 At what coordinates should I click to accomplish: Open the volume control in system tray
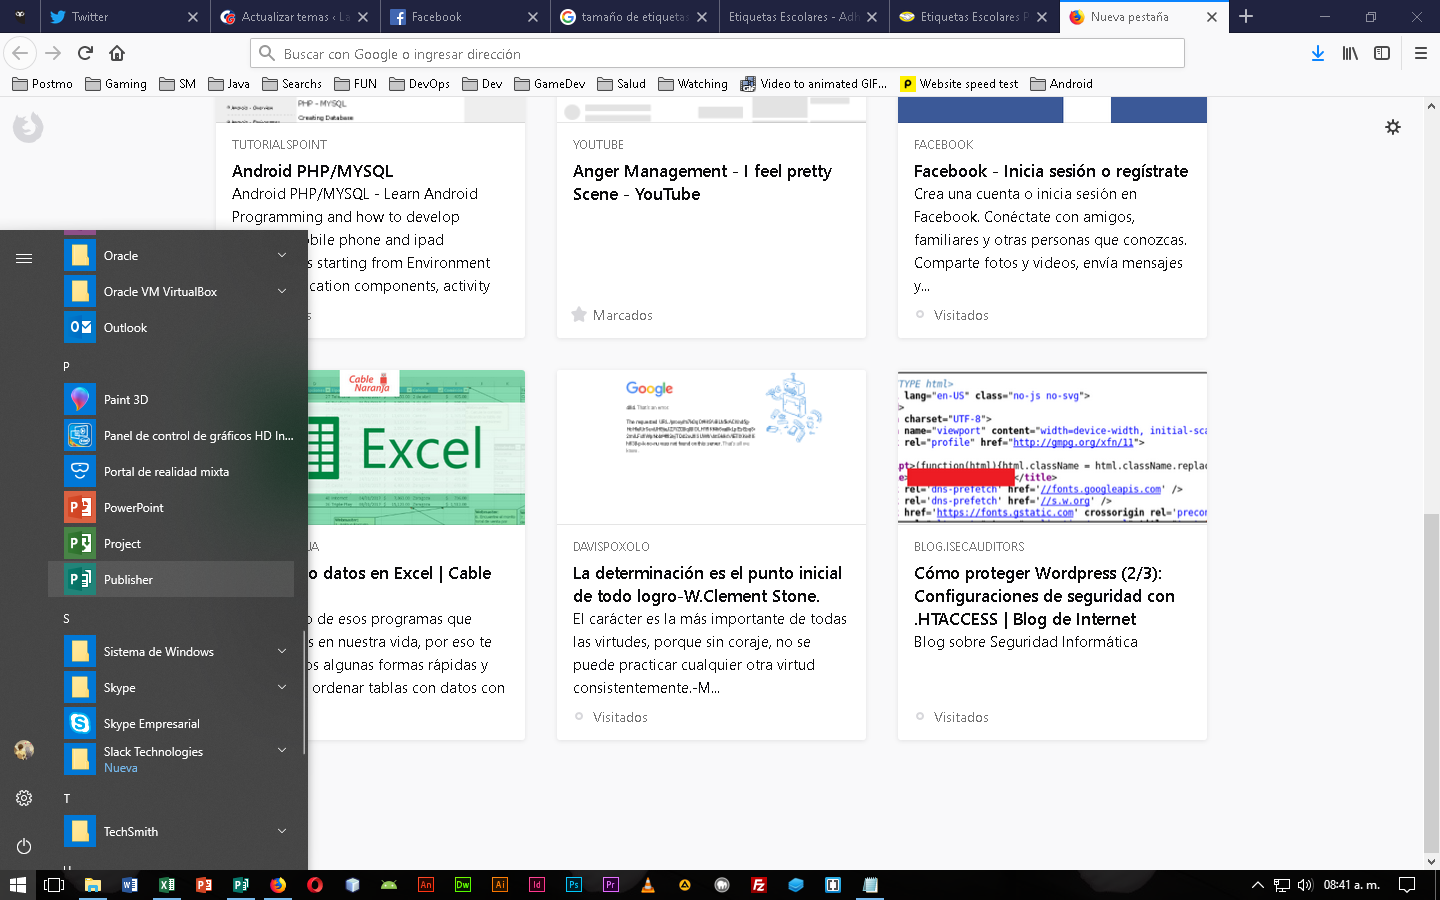pos(1305,885)
